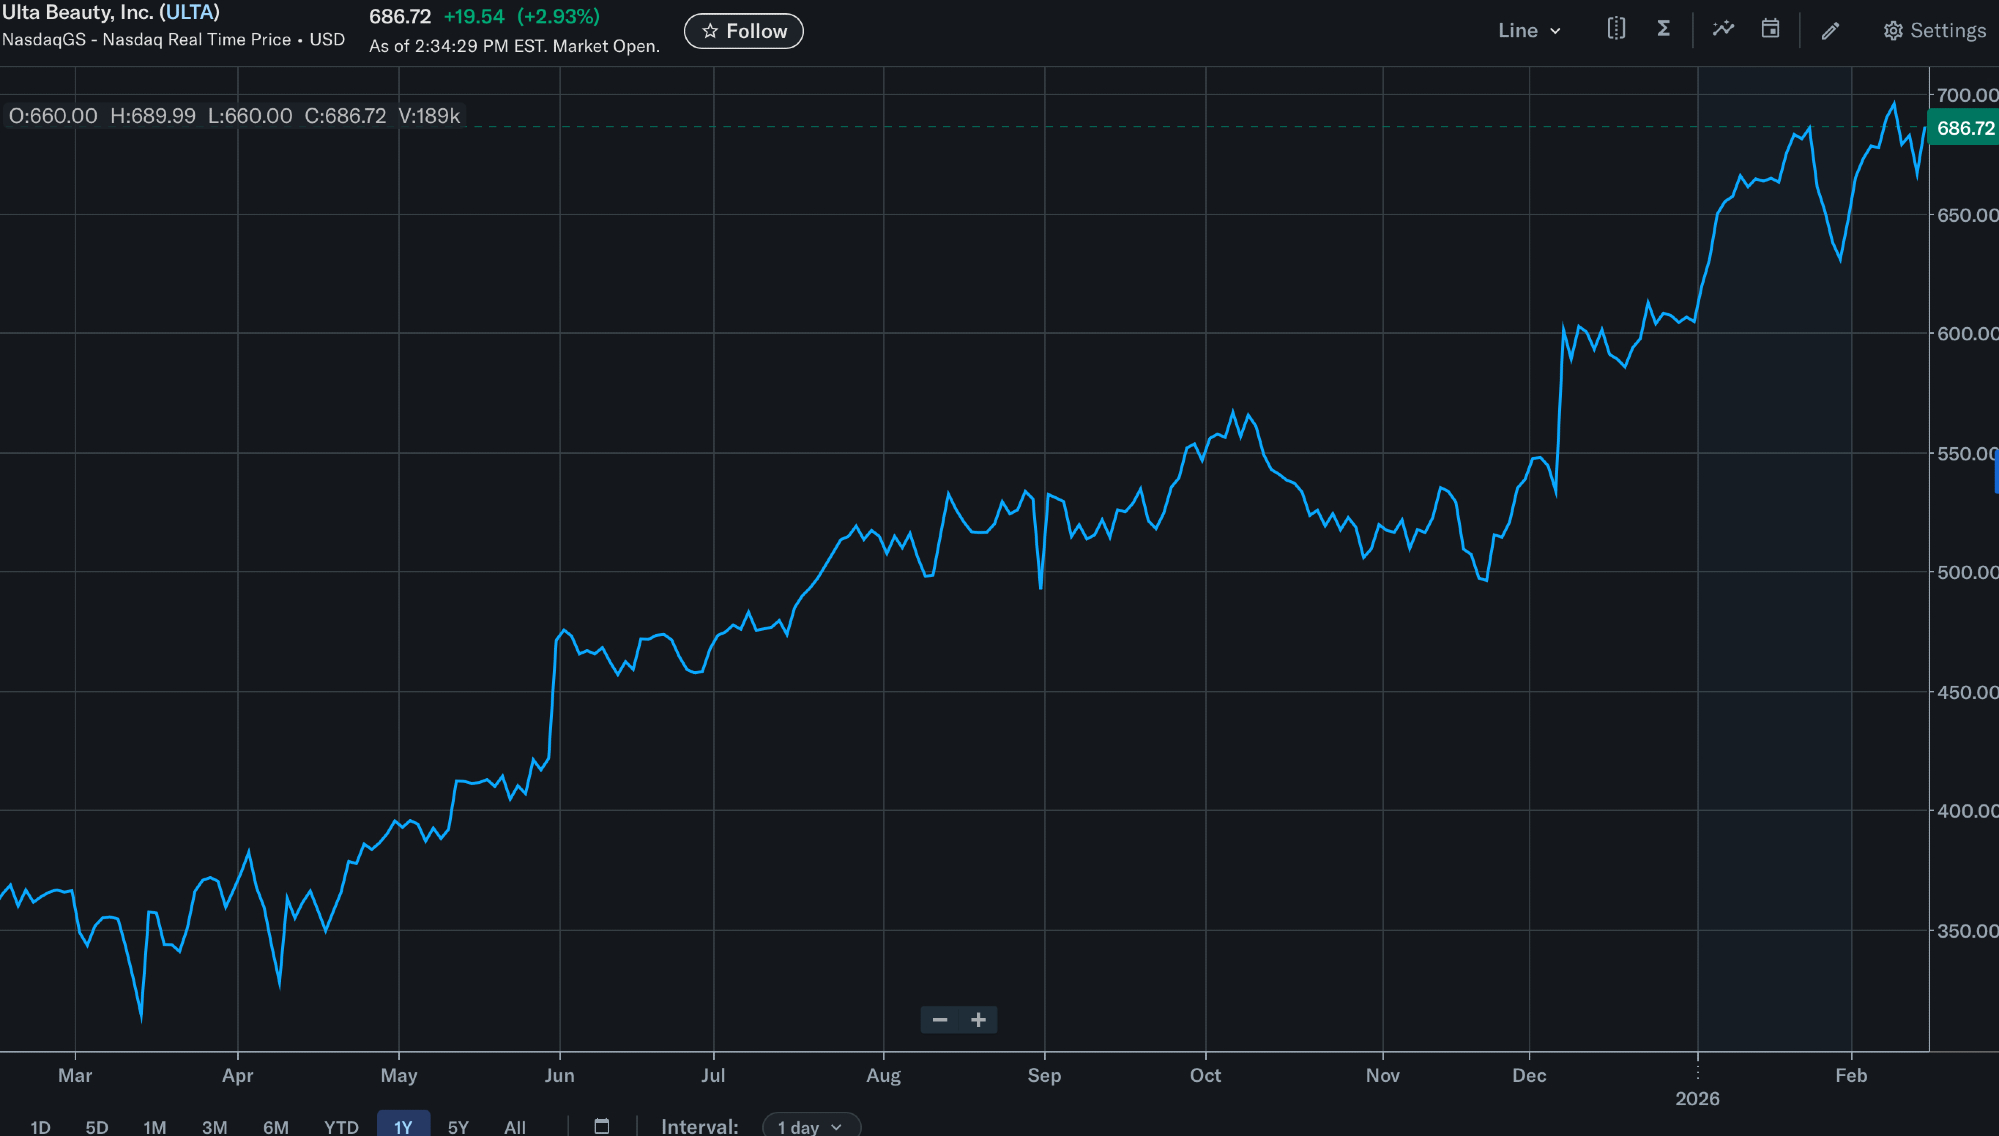The height and width of the screenshot is (1136, 1999).
Task: Switch range to 1D
Action: click(40, 1127)
